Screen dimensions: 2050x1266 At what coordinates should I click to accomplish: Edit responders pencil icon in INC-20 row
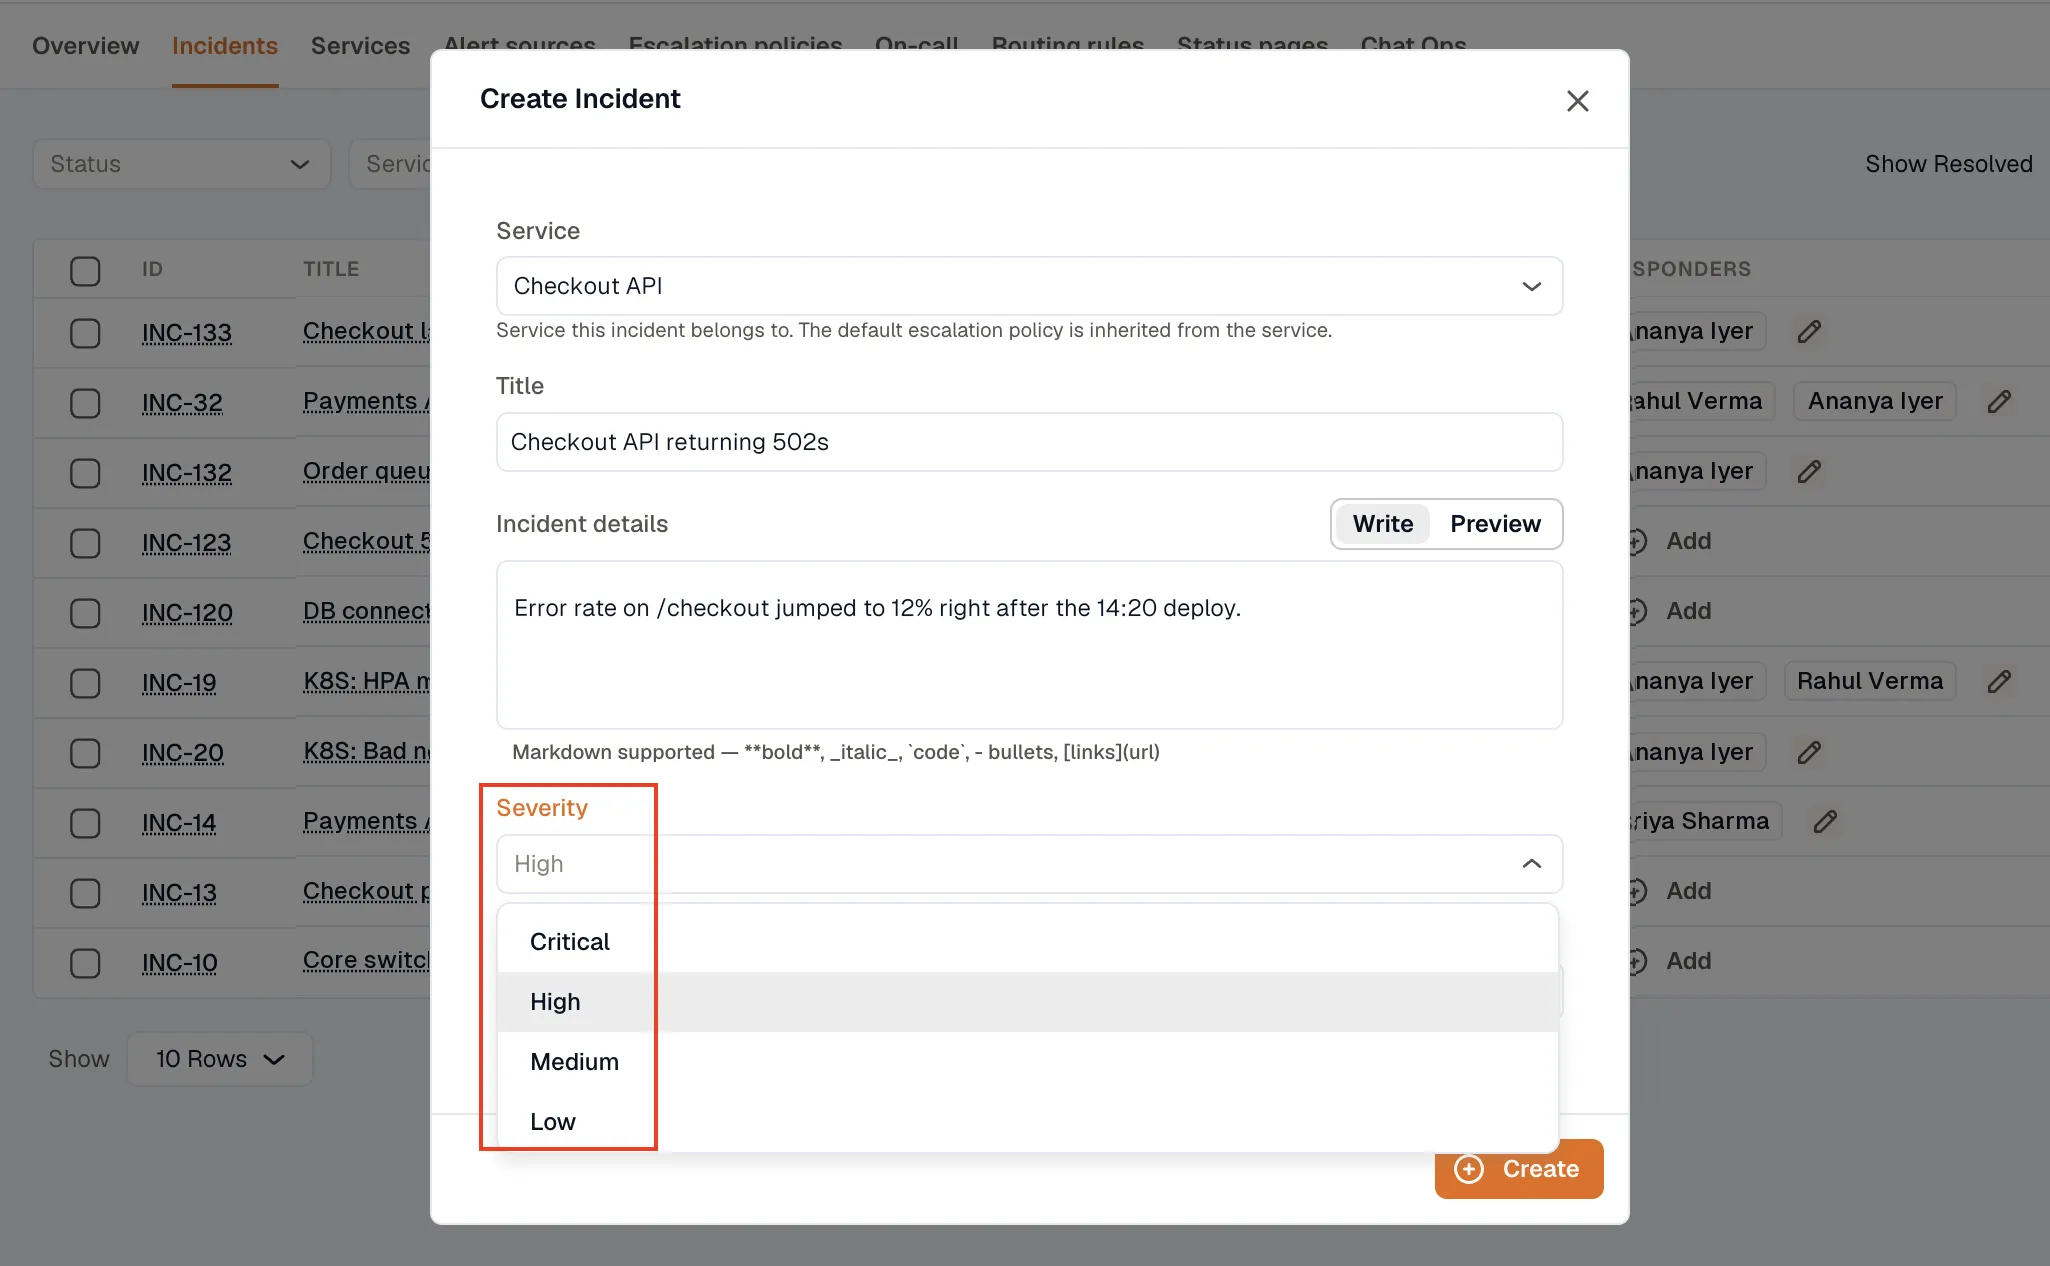click(1809, 752)
